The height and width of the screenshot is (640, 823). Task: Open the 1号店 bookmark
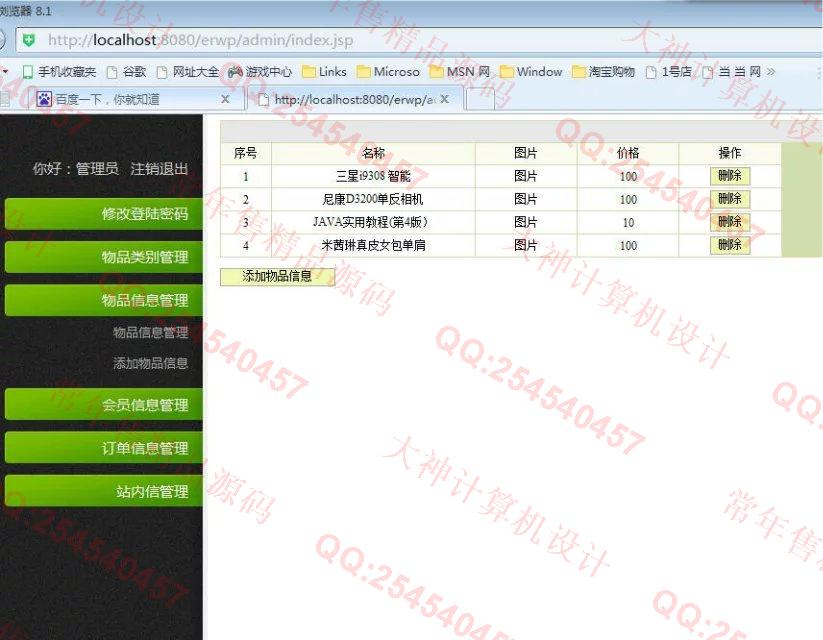point(668,72)
